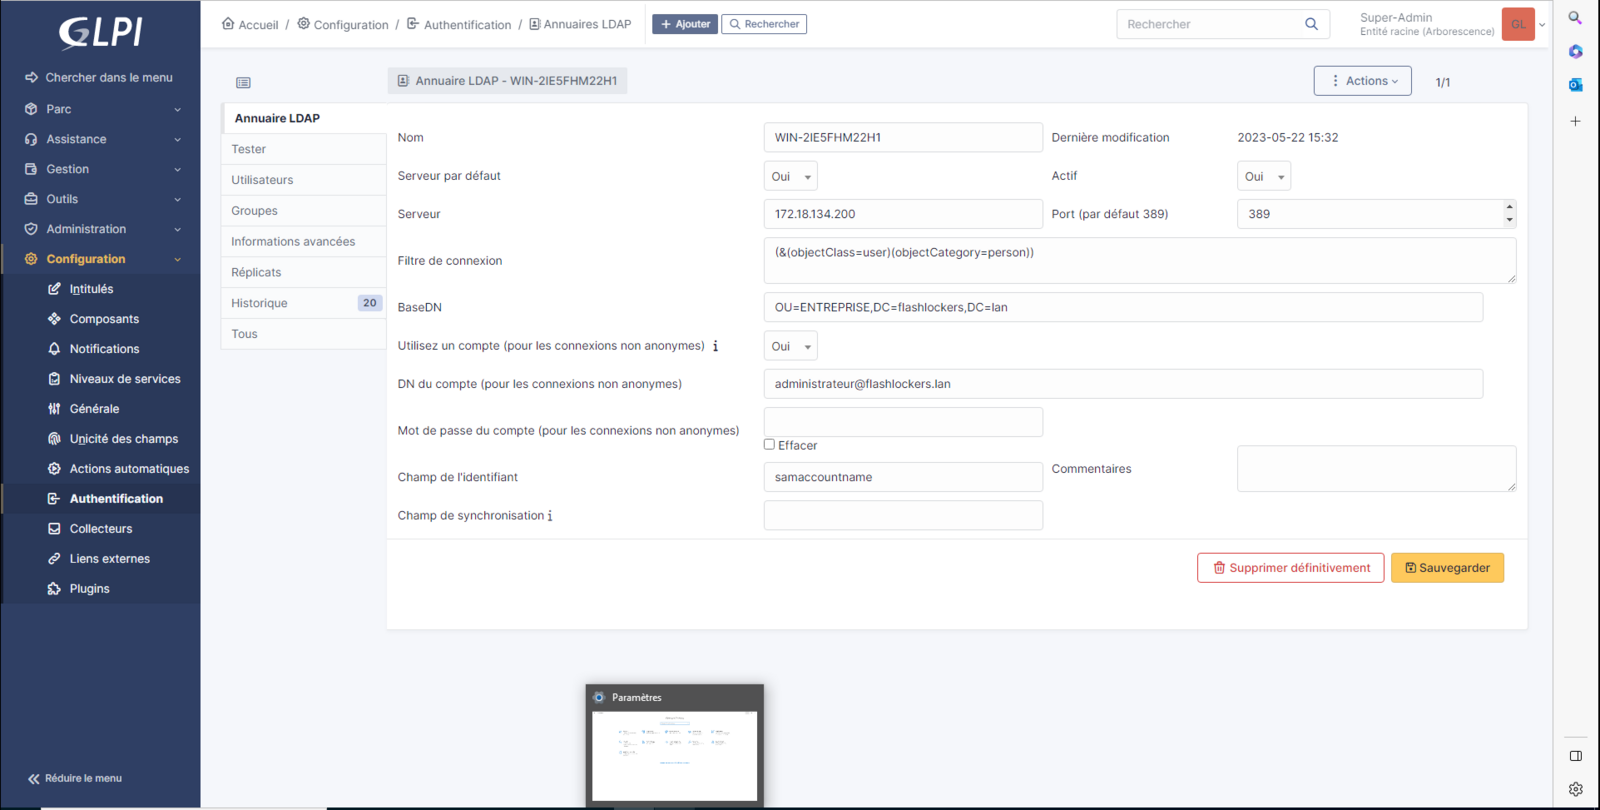The width and height of the screenshot is (1600, 810).
Task: Click the Sauvegarder button
Action: coord(1447,568)
